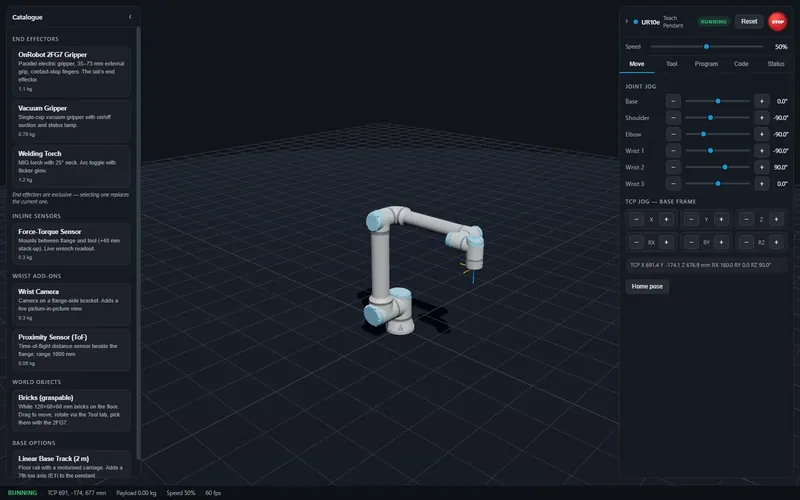Jog TCP negative Y with minus button

tap(691, 219)
